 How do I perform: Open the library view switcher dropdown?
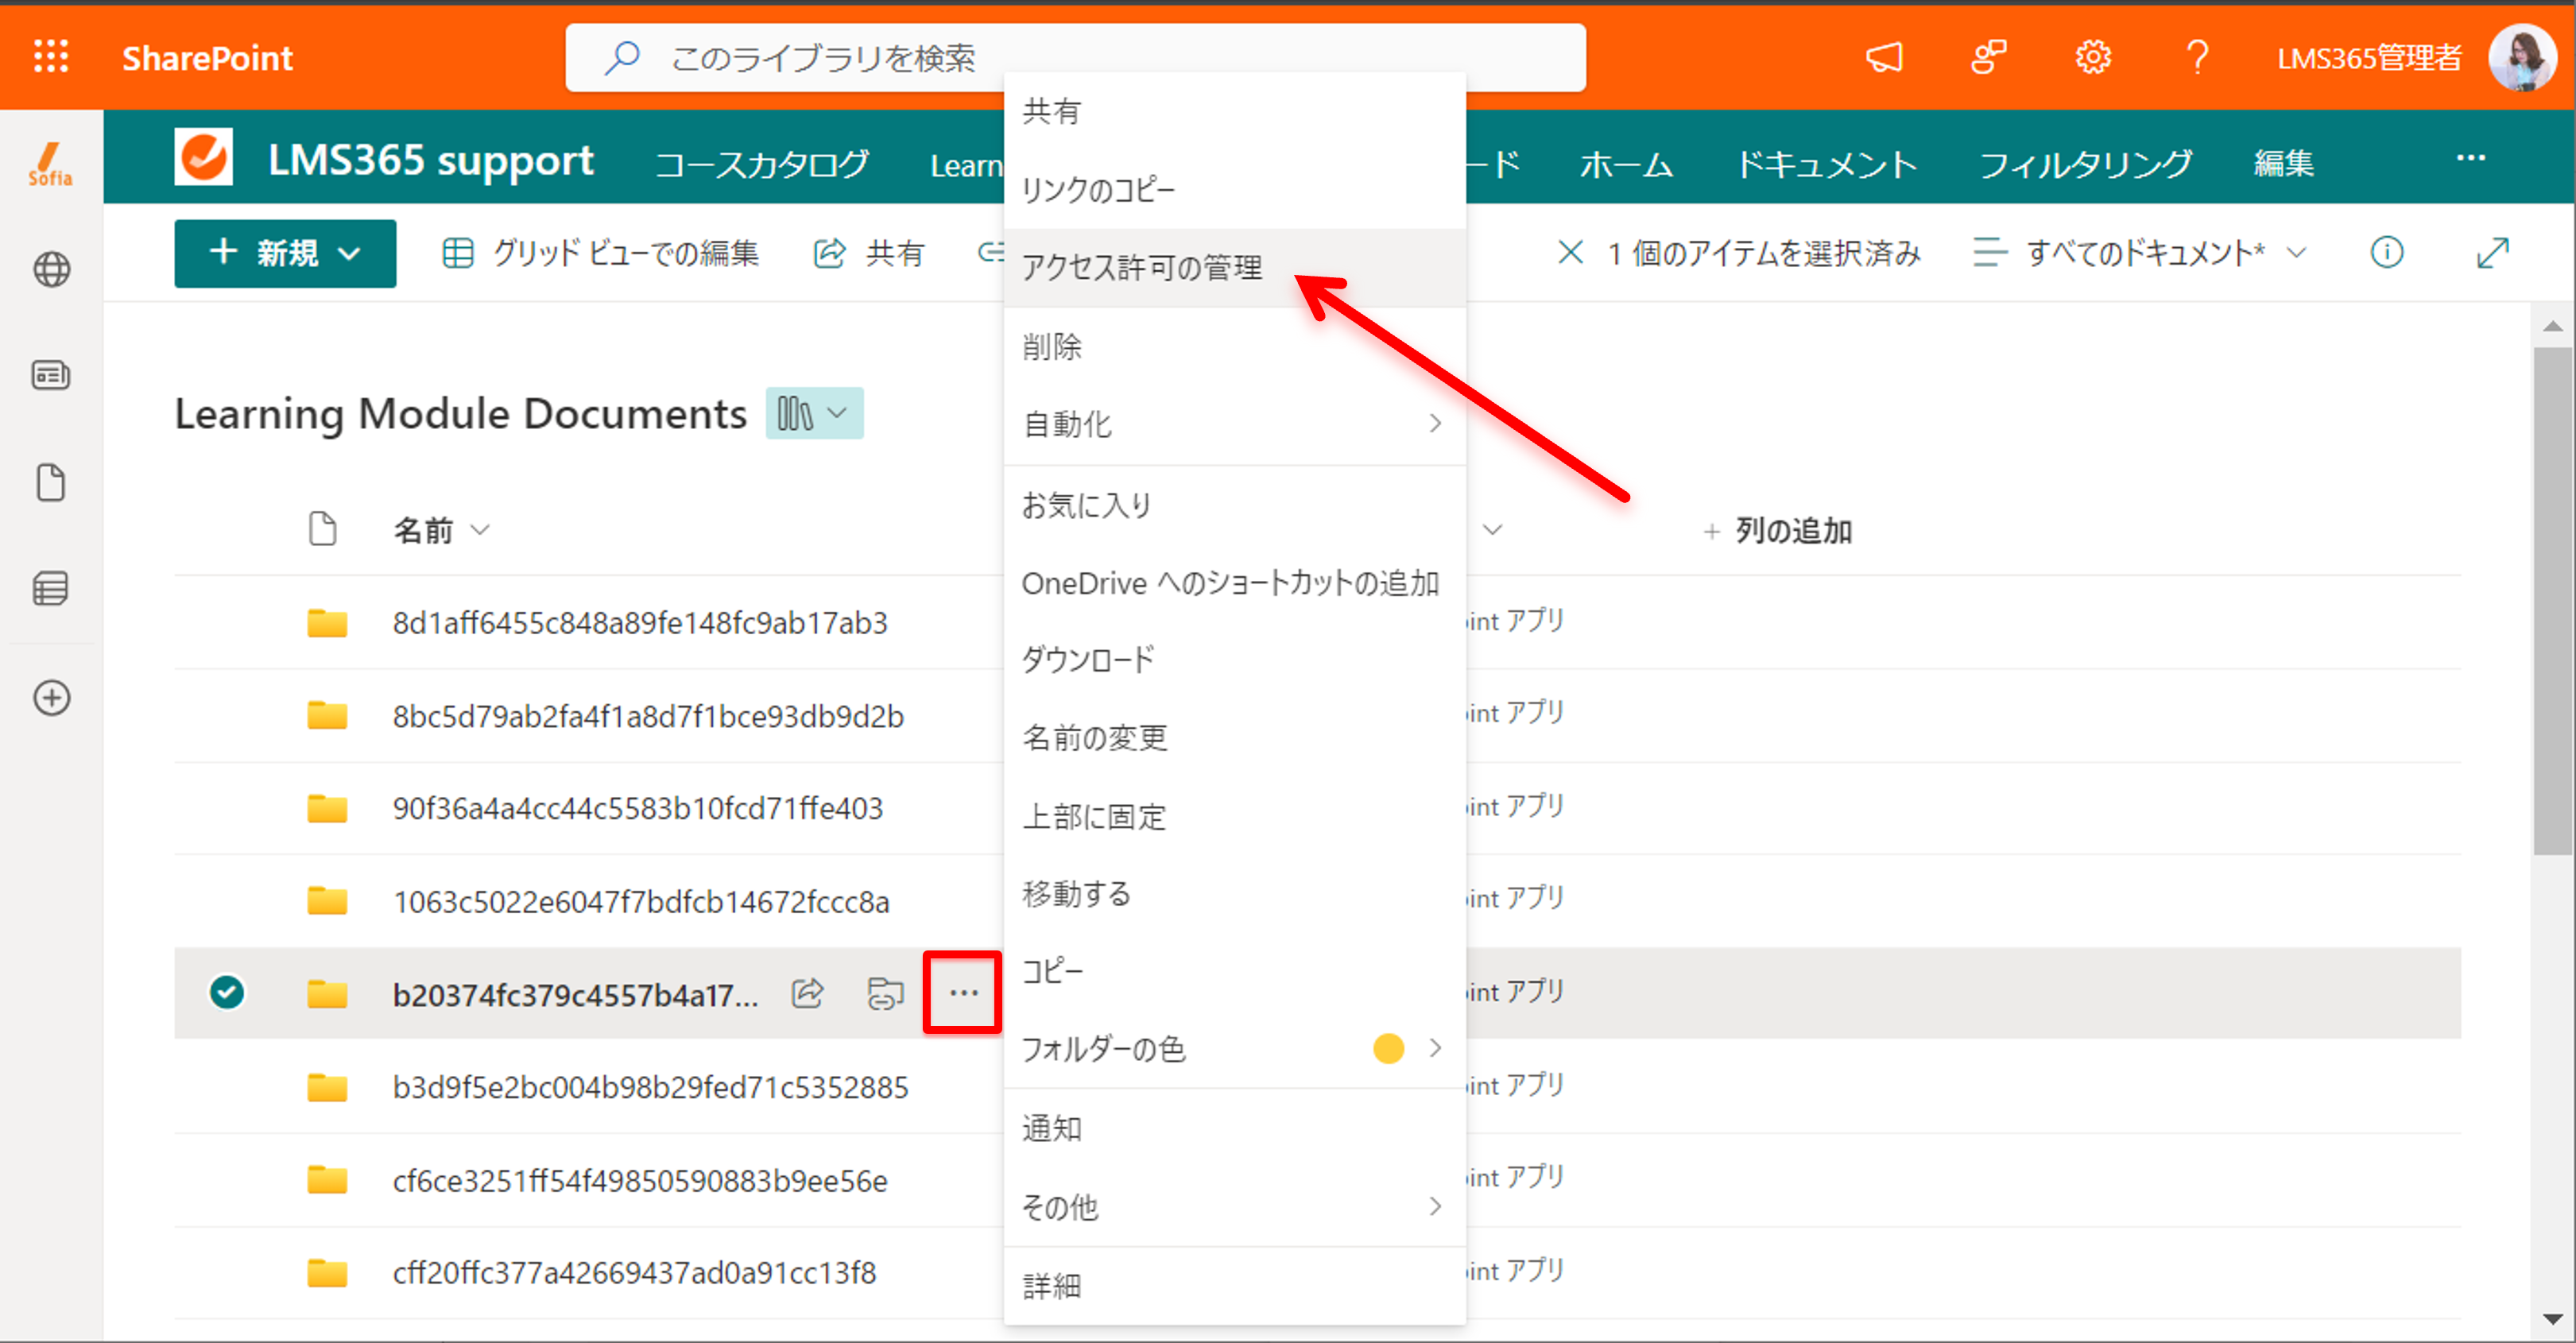(x=814, y=413)
